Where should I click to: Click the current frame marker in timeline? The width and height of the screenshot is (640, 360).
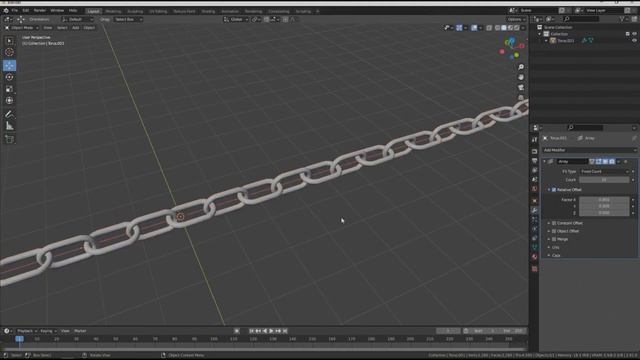pos(19,339)
